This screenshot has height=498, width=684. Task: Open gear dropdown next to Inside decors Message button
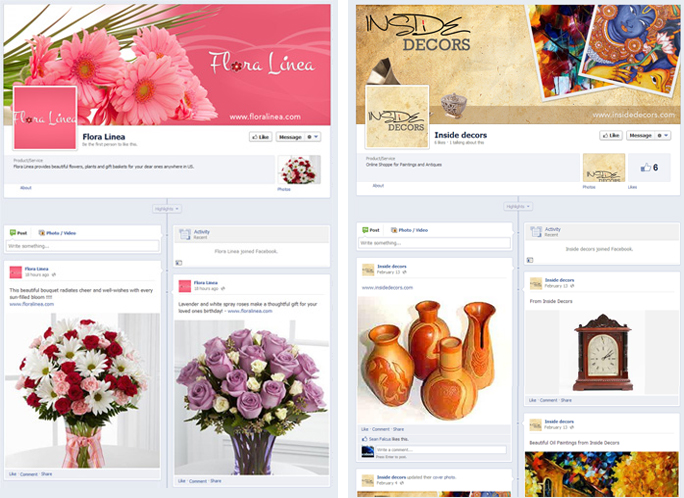tap(663, 135)
